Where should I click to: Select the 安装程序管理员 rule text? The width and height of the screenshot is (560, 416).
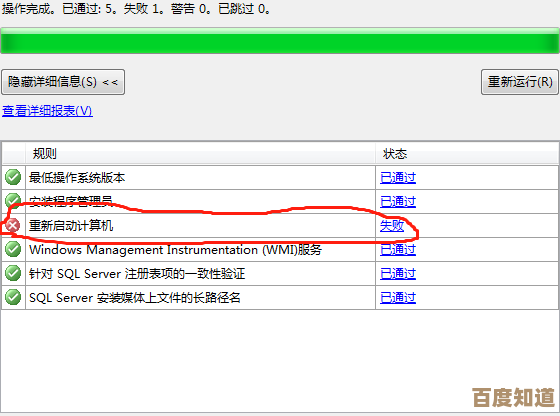coord(71,201)
